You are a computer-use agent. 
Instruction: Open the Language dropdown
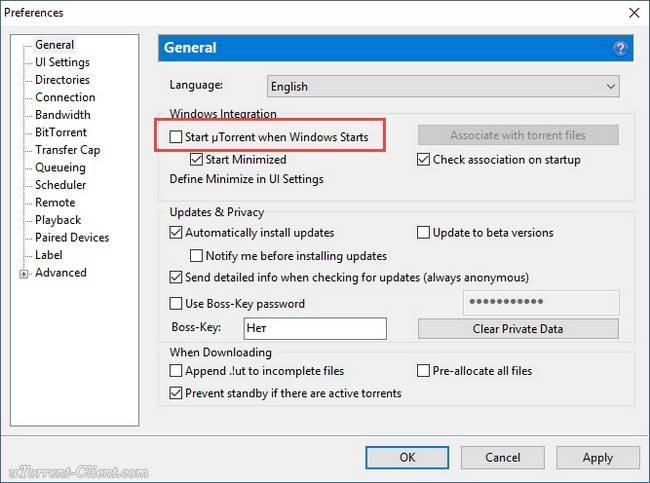[x=443, y=86]
